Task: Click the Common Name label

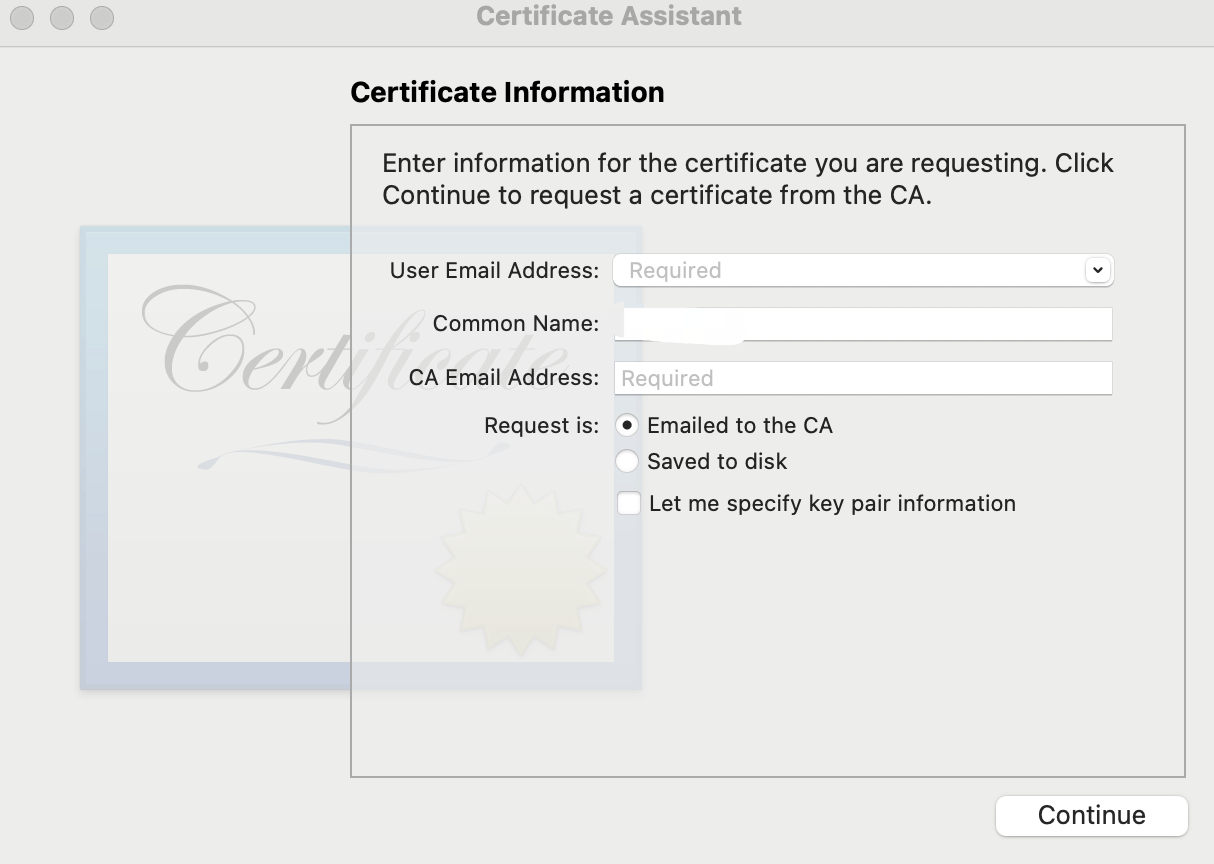Action: 515,324
